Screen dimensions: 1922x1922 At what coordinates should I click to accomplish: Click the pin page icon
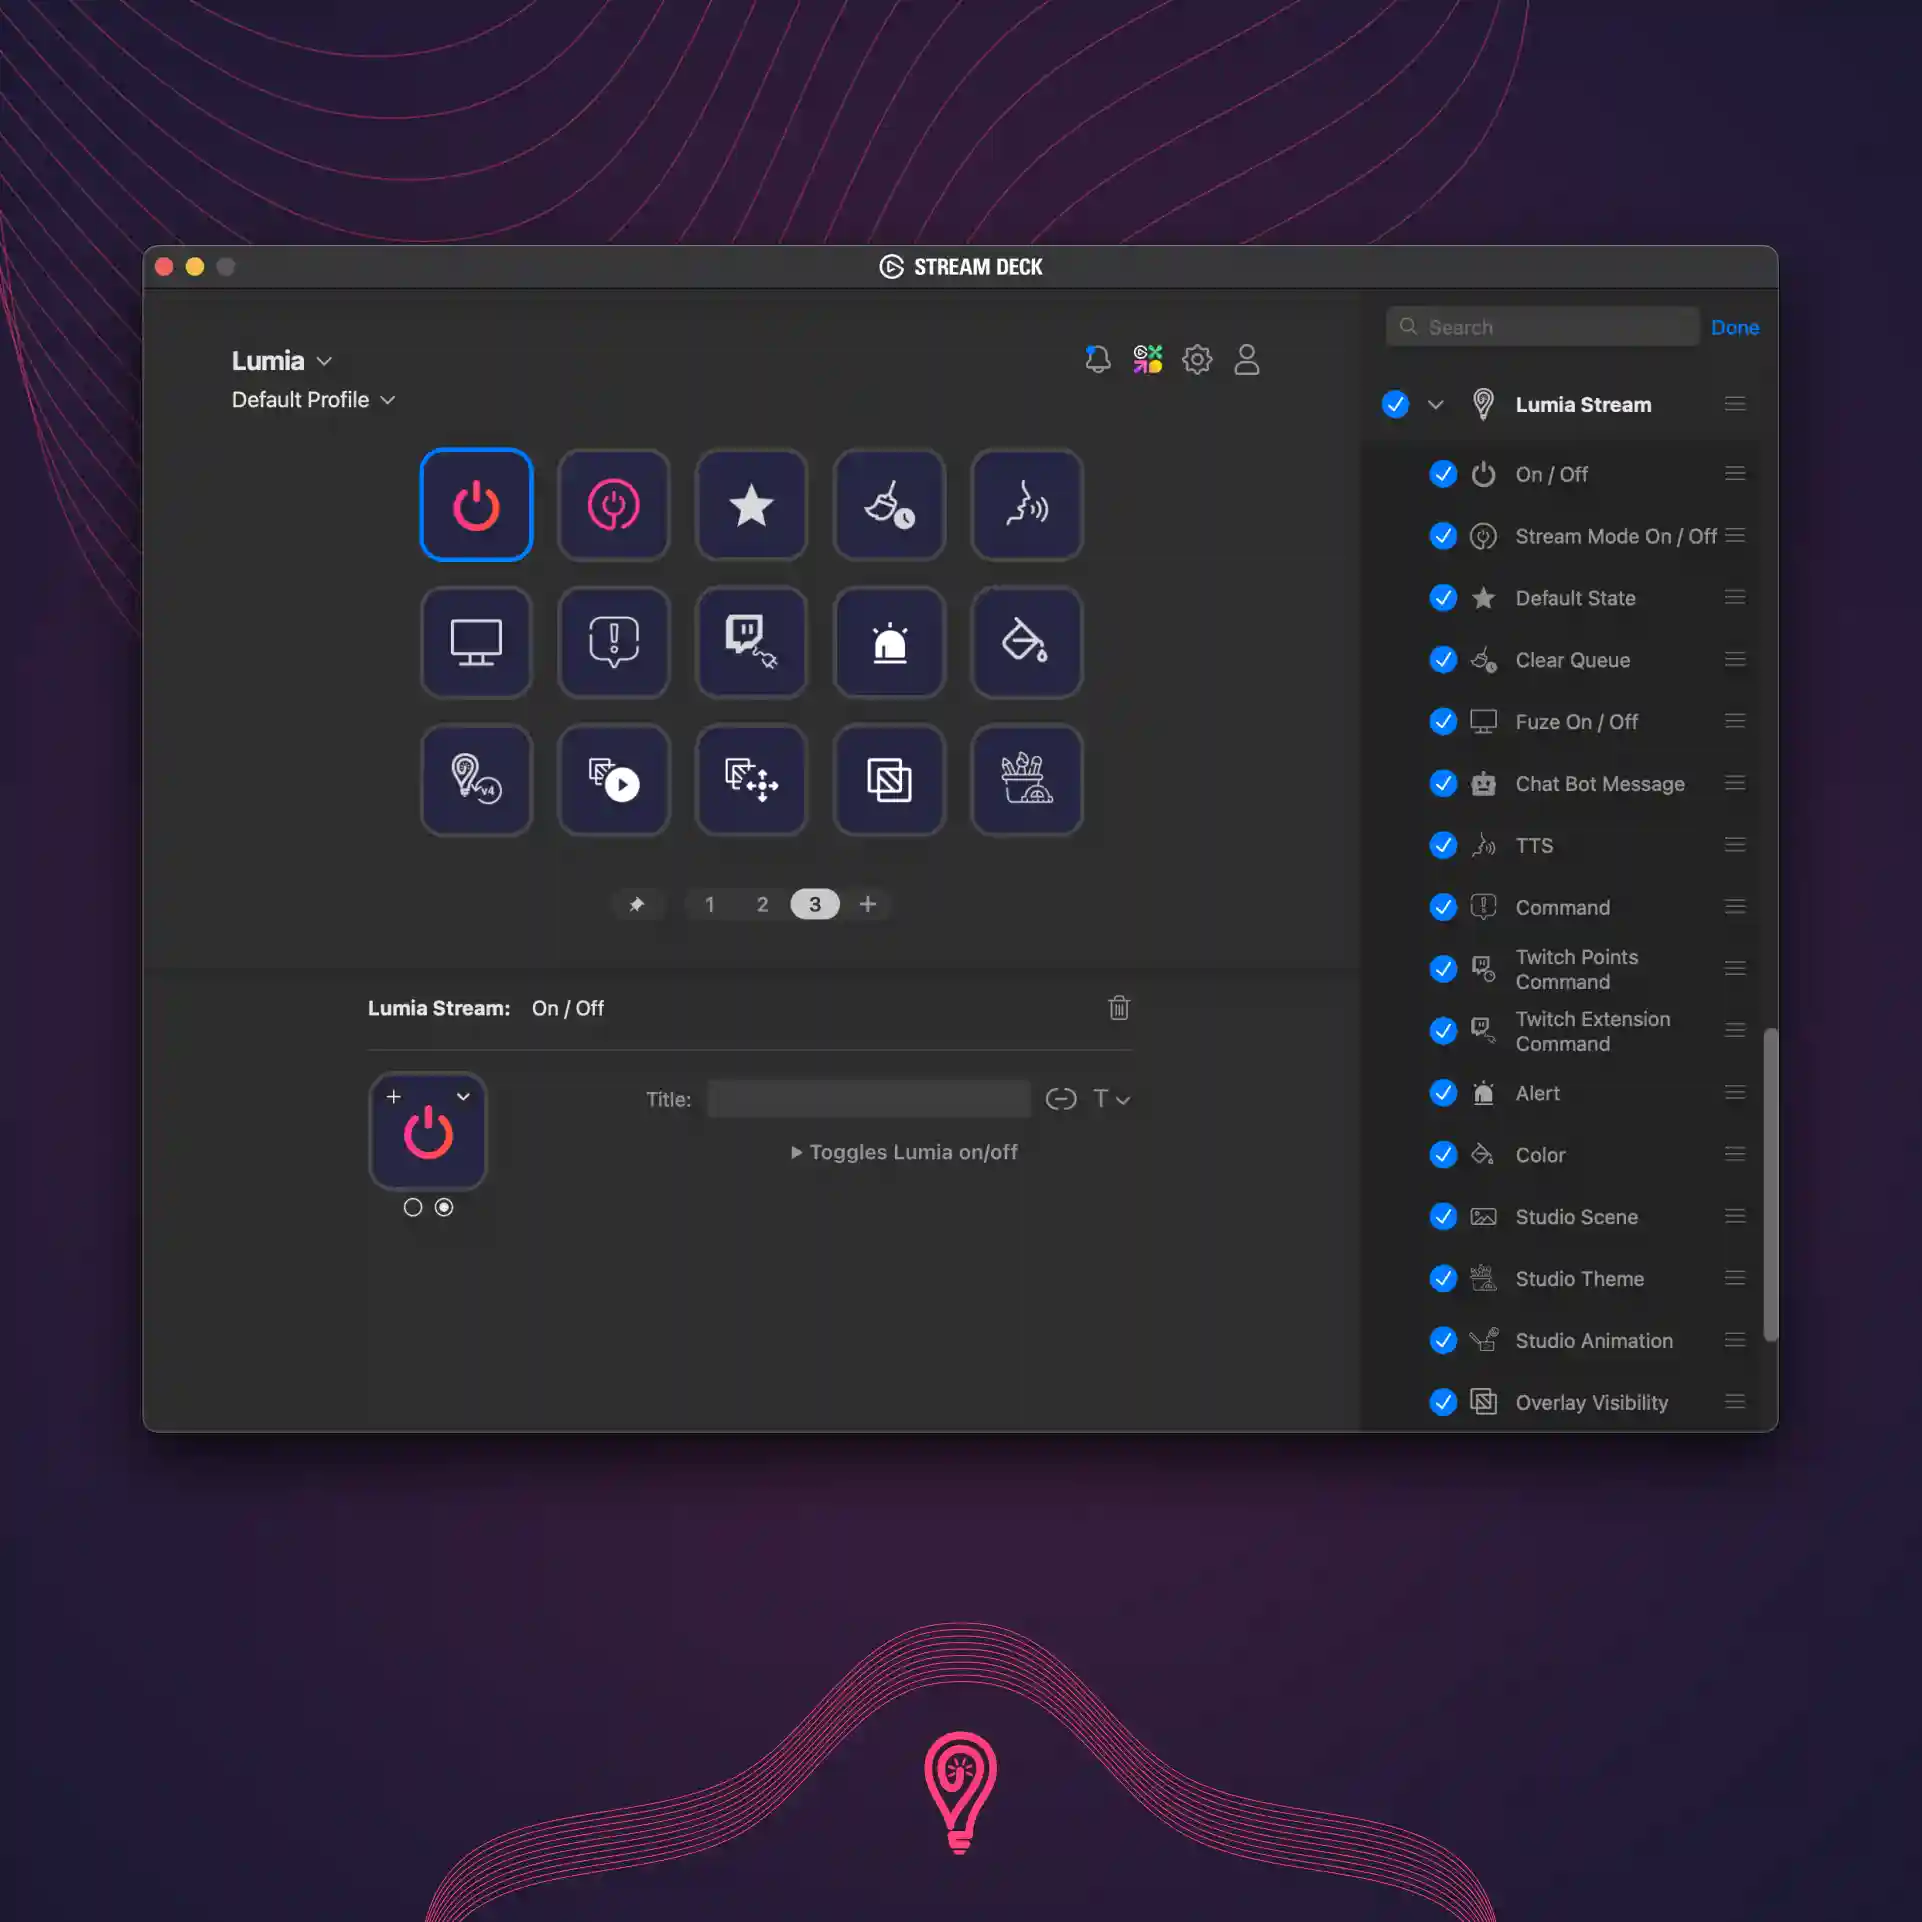click(637, 904)
